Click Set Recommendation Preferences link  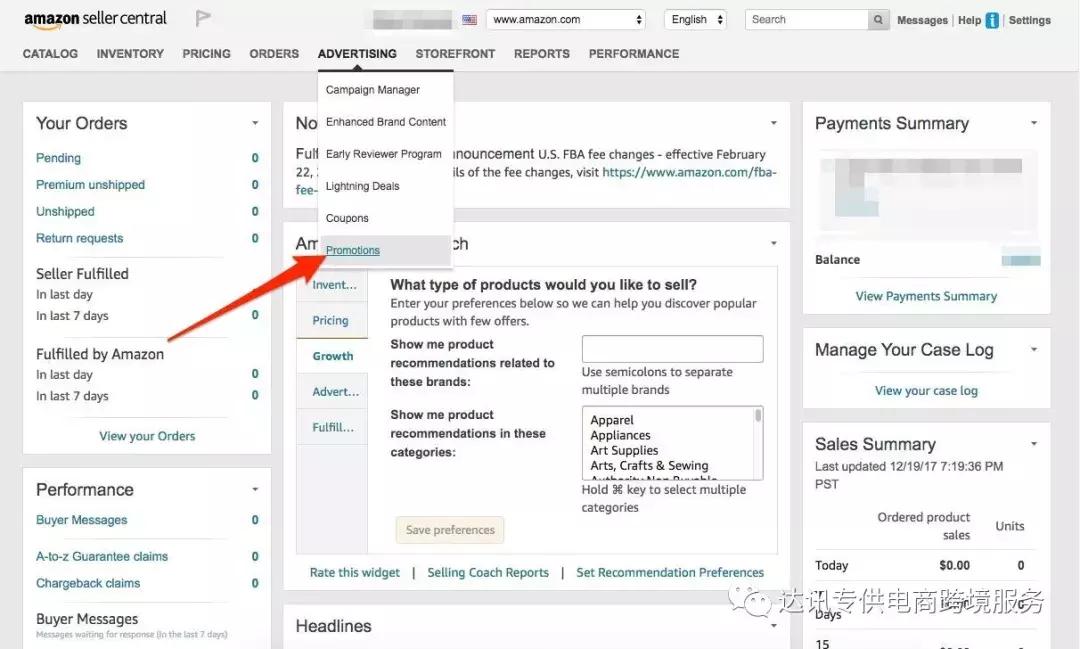pos(670,573)
